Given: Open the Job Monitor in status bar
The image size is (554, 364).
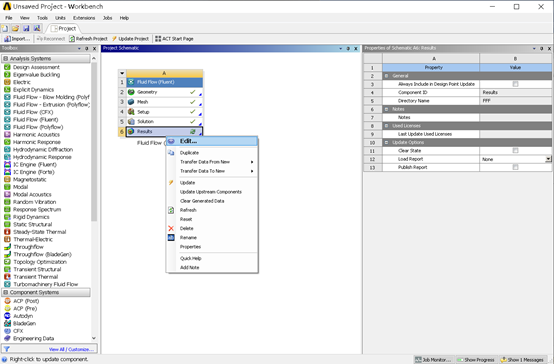Looking at the screenshot, I should (433, 360).
